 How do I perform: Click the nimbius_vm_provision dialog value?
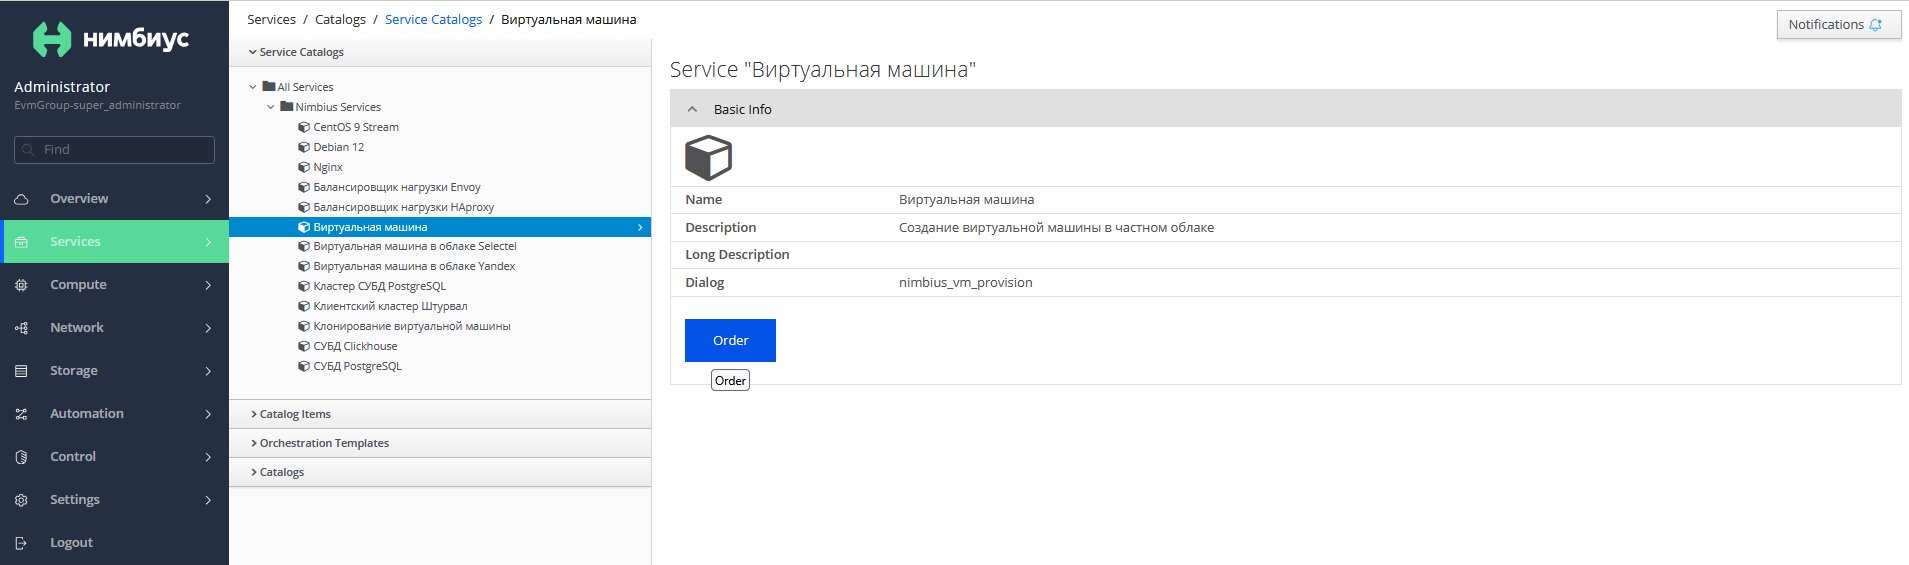point(965,283)
